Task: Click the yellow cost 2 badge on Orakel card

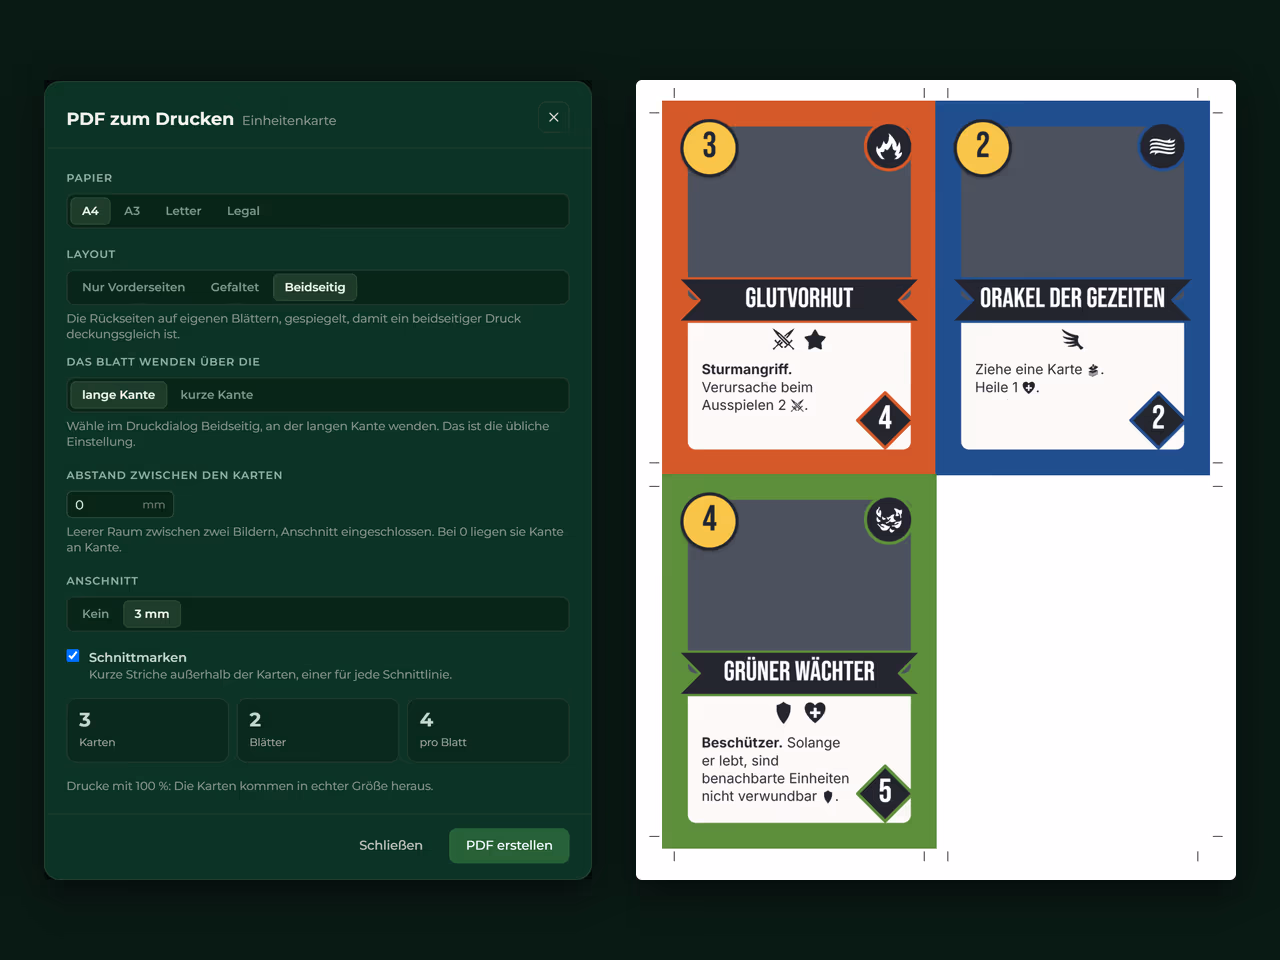Action: pos(983,147)
